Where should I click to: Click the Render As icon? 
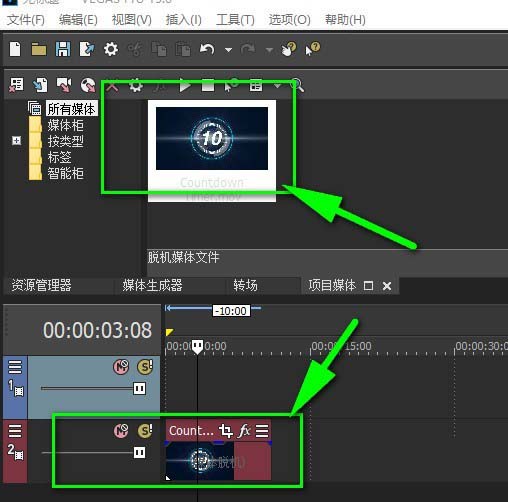pyautogui.click(x=87, y=49)
